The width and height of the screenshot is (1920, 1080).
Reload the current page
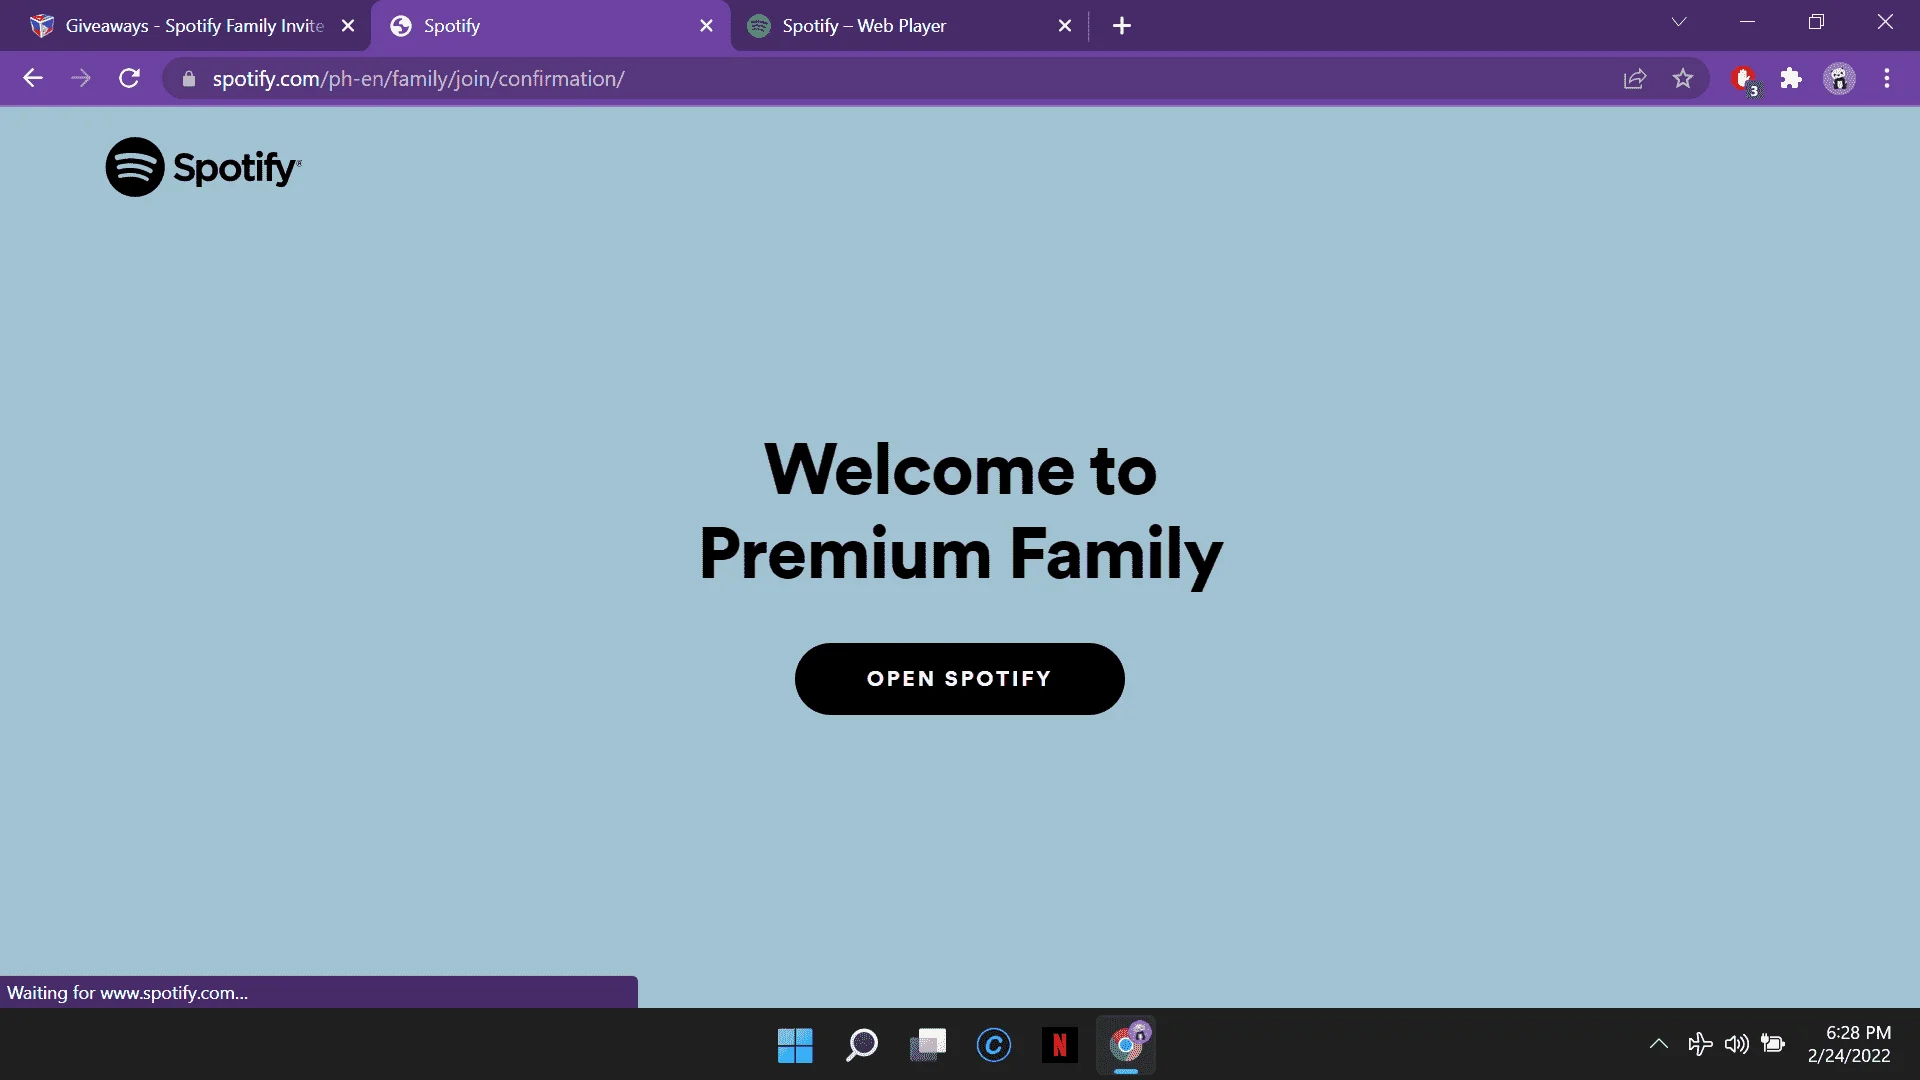click(x=129, y=79)
